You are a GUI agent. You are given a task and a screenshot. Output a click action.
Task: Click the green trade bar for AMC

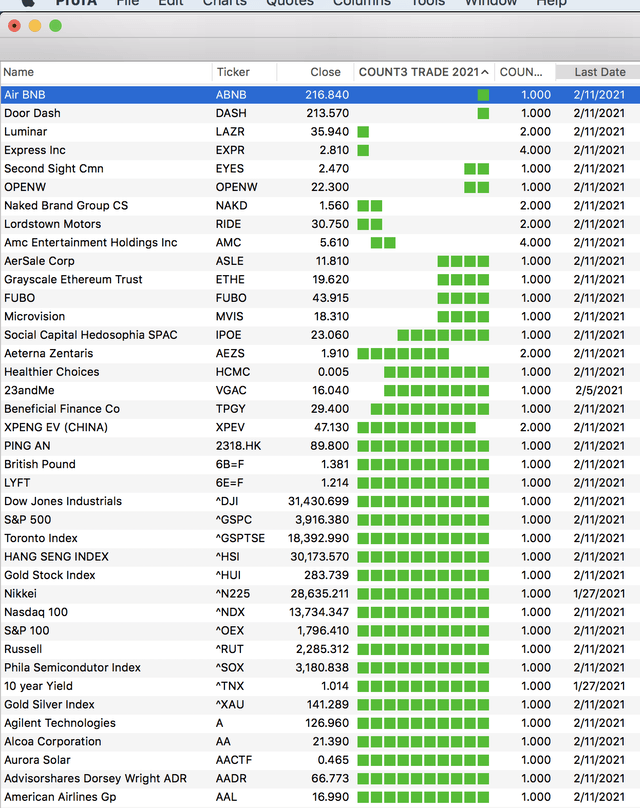[x=383, y=243]
